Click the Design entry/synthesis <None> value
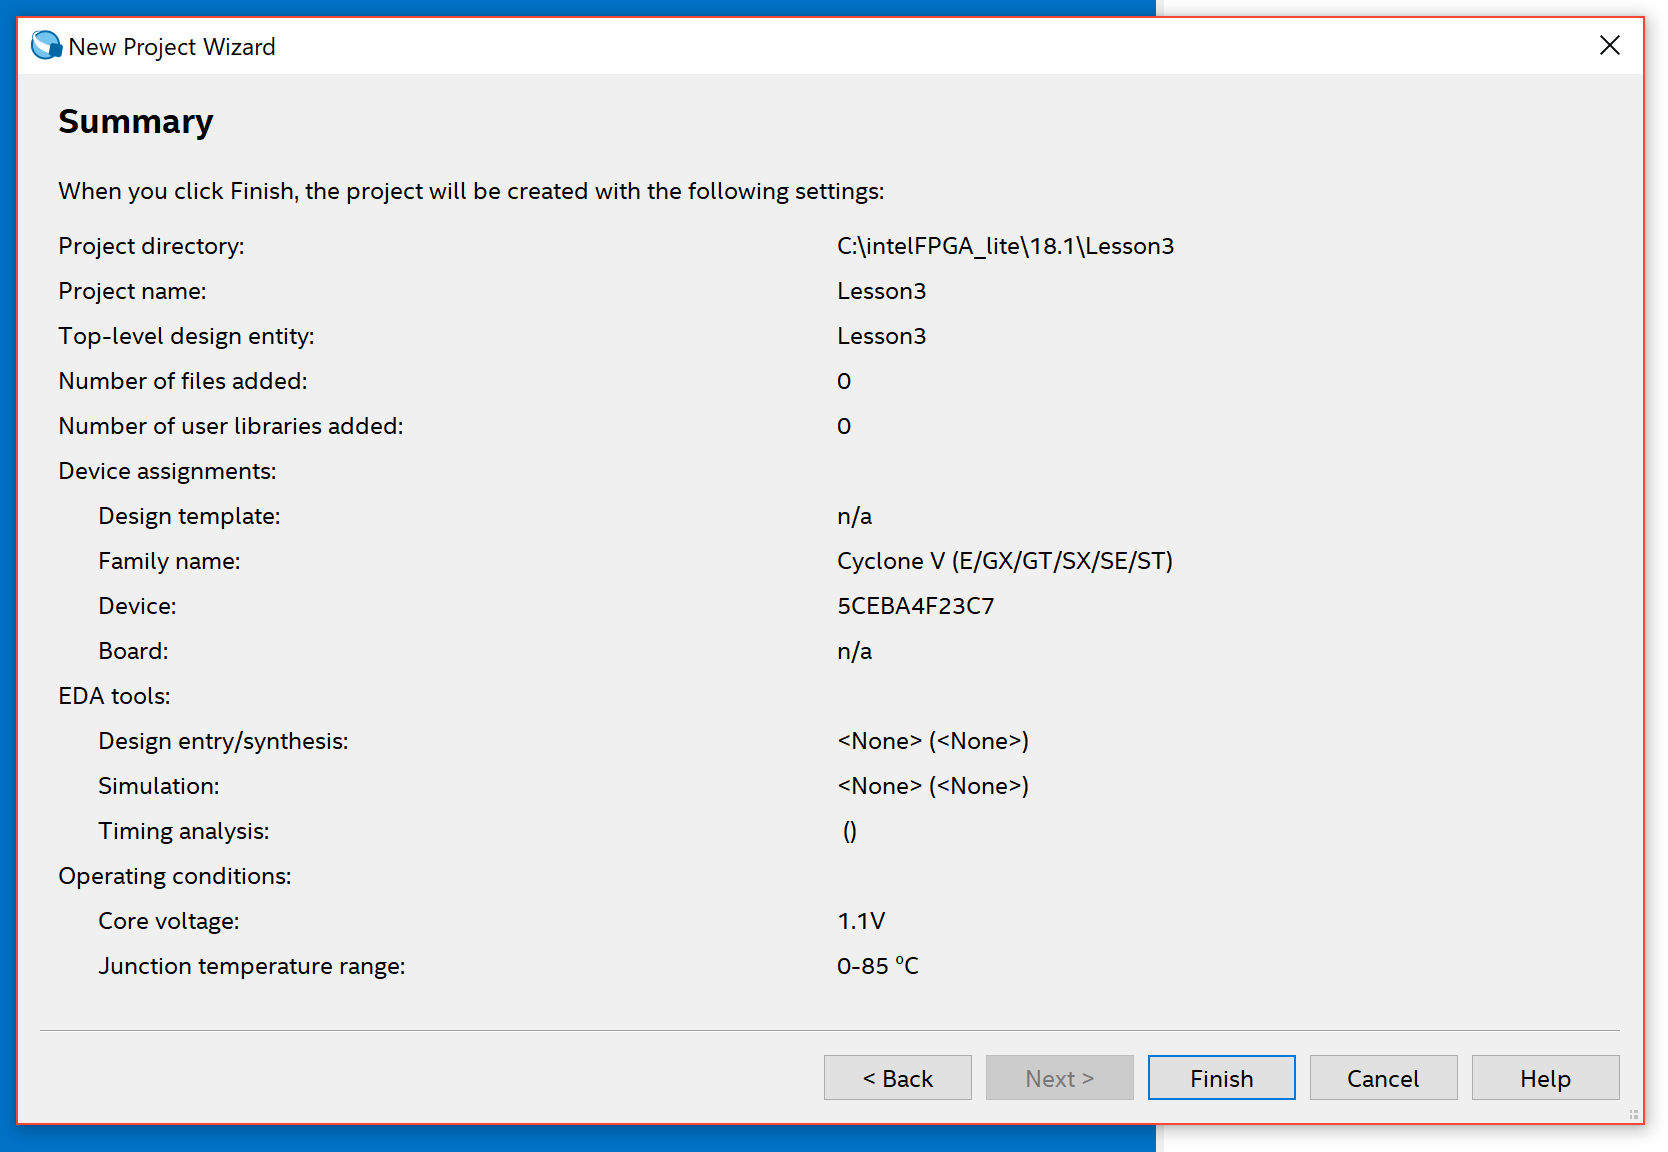The width and height of the screenshot is (1668, 1152). pyautogui.click(x=932, y=741)
